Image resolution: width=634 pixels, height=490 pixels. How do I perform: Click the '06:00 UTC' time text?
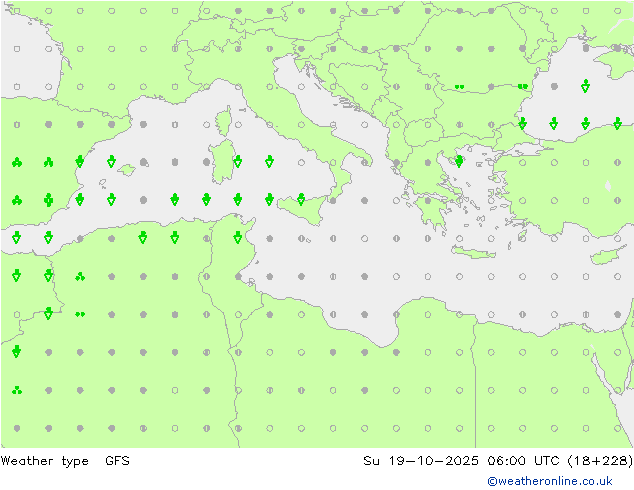pyautogui.click(x=524, y=460)
